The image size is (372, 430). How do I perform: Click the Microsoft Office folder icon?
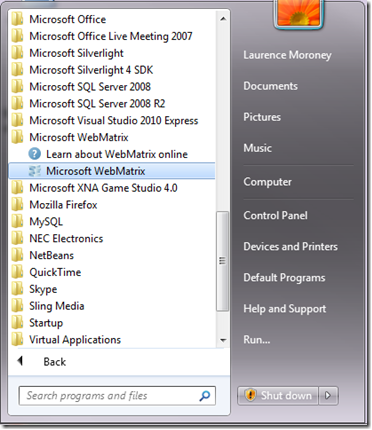17,19
